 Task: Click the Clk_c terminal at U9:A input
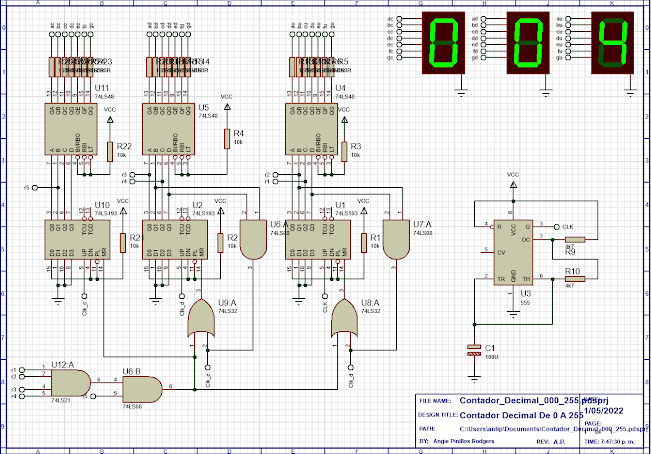(x=208, y=367)
